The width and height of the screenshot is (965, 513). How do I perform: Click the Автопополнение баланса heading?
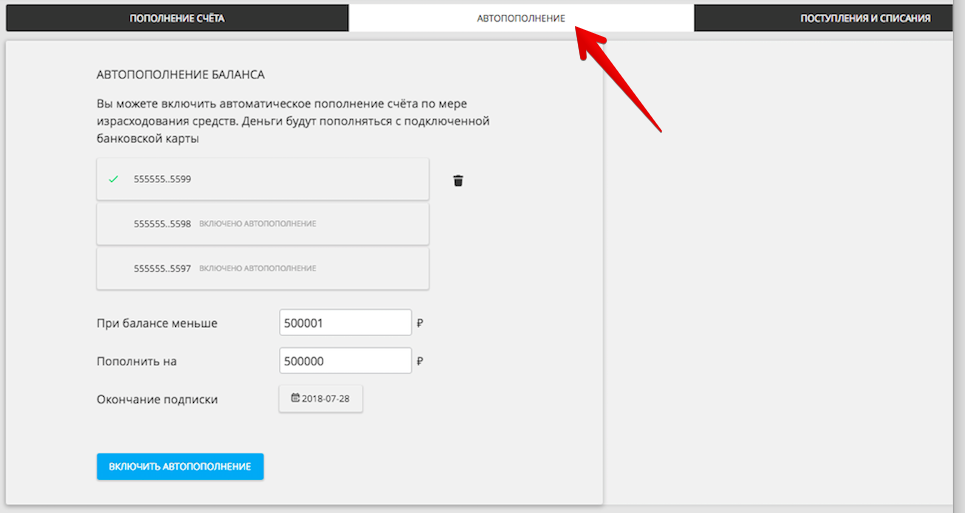click(180, 74)
